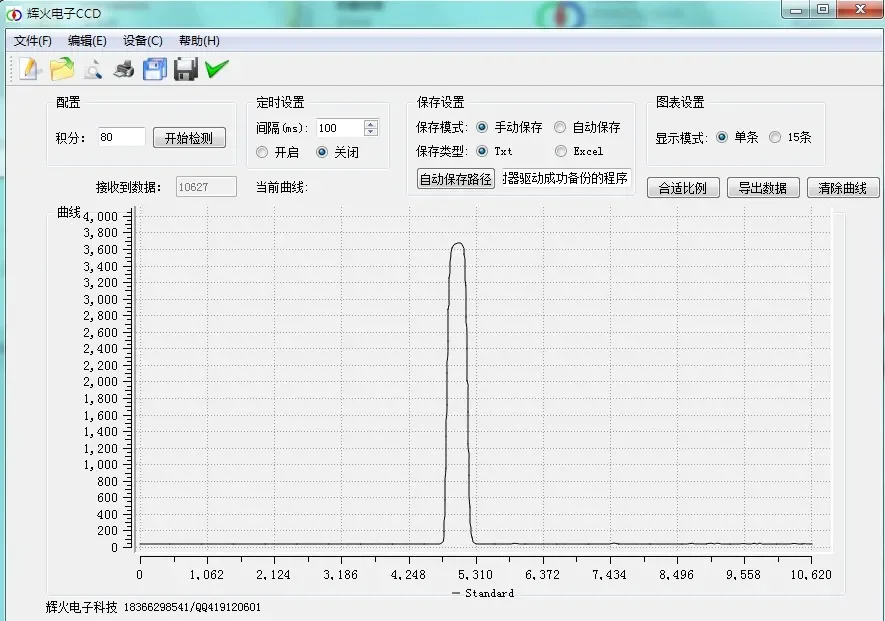Switch display mode to 15条
Image resolution: width=885 pixels, height=621 pixels.
[x=776, y=137]
